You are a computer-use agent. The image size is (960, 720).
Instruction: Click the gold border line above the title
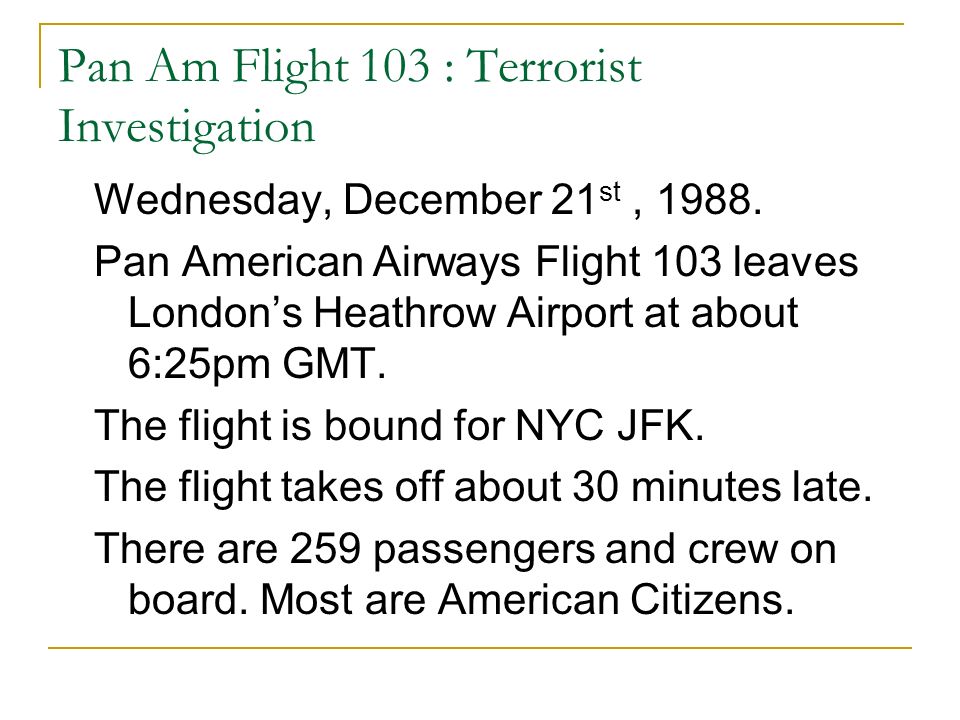(x=471, y=24)
